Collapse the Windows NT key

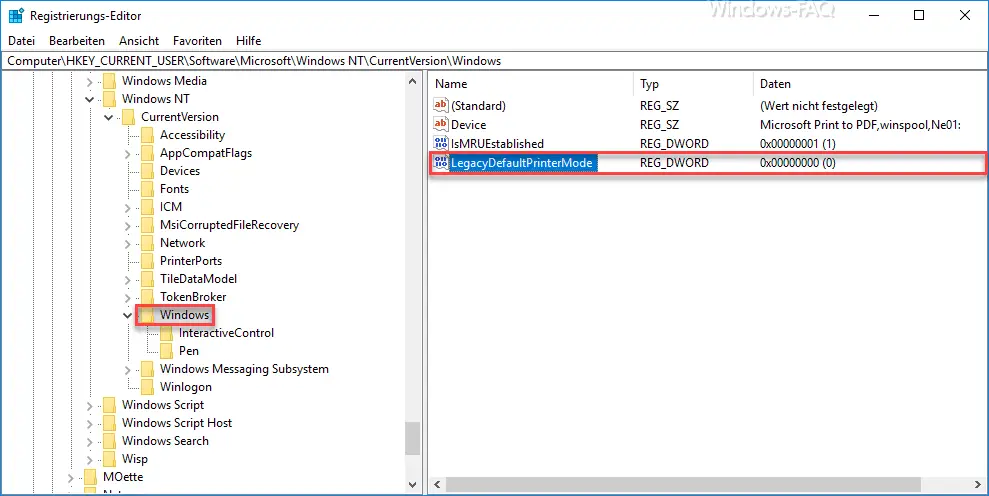[90, 99]
